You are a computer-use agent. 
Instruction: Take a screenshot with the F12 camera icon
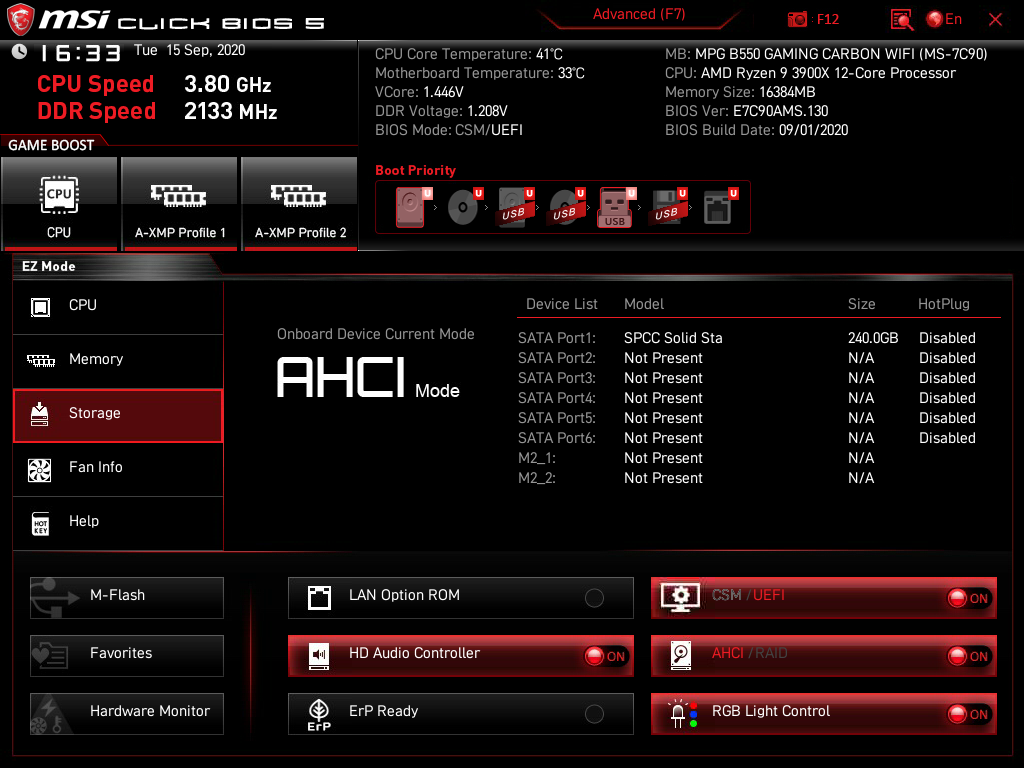tap(797, 20)
